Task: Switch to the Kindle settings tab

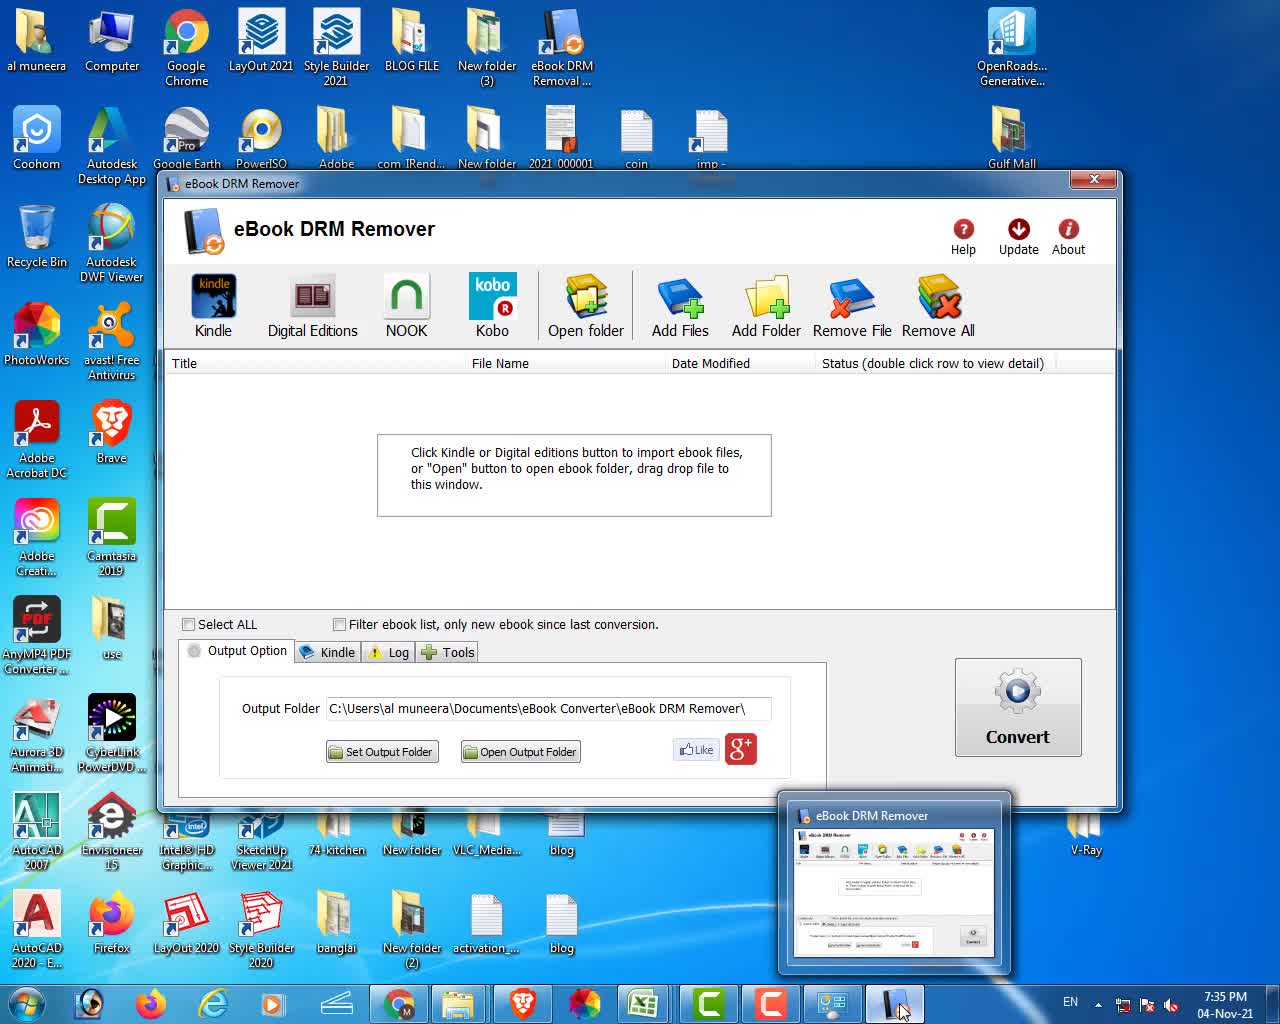Action: point(327,652)
